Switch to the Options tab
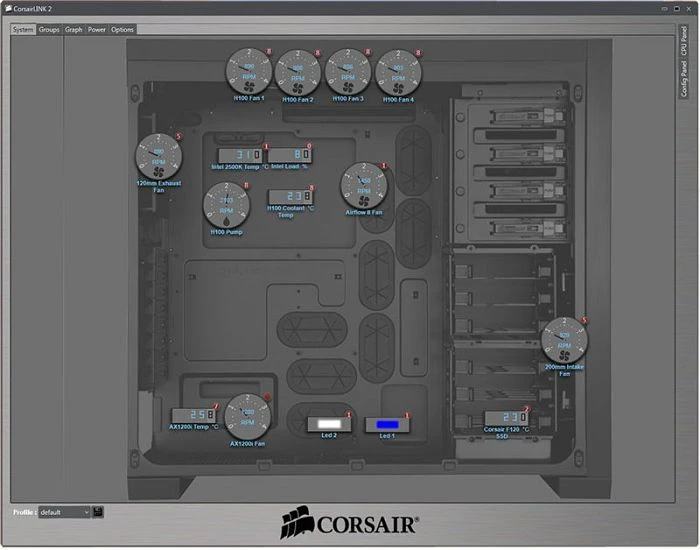 pyautogui.click(x=122, y=29)
